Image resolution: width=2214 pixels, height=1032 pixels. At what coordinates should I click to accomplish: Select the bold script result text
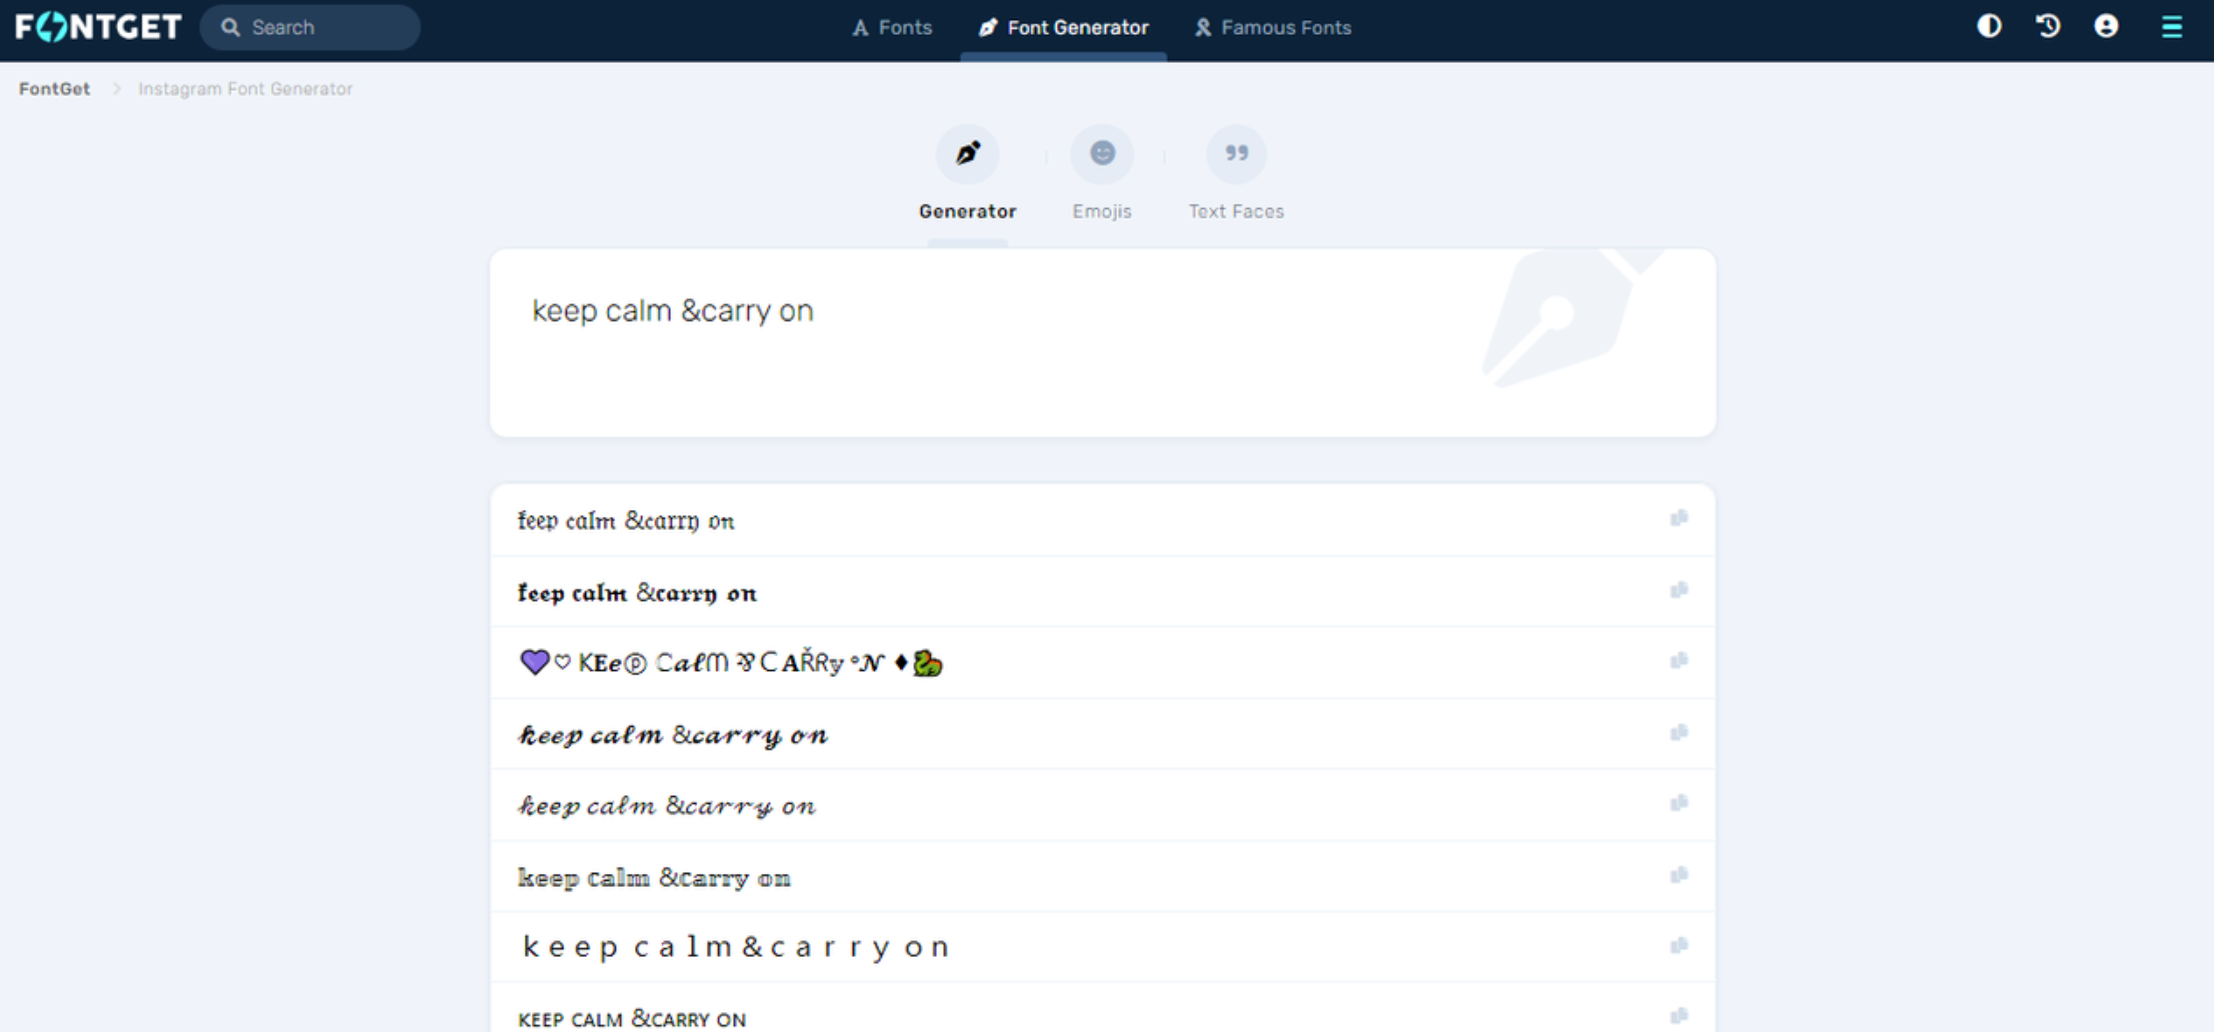pos(673,736)
